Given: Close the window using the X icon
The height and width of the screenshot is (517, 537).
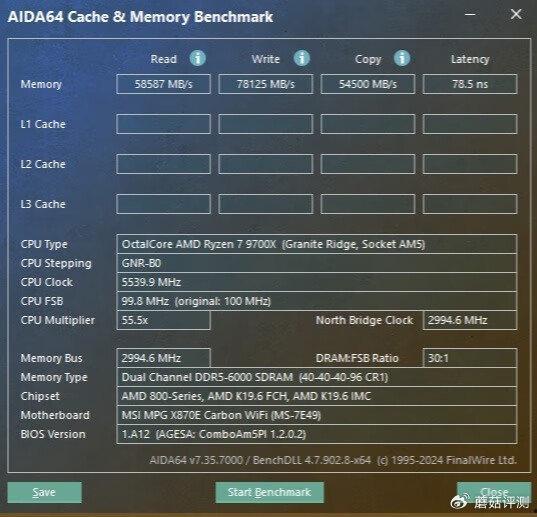Looking at the screenshot, I should [x=516, y=14].
